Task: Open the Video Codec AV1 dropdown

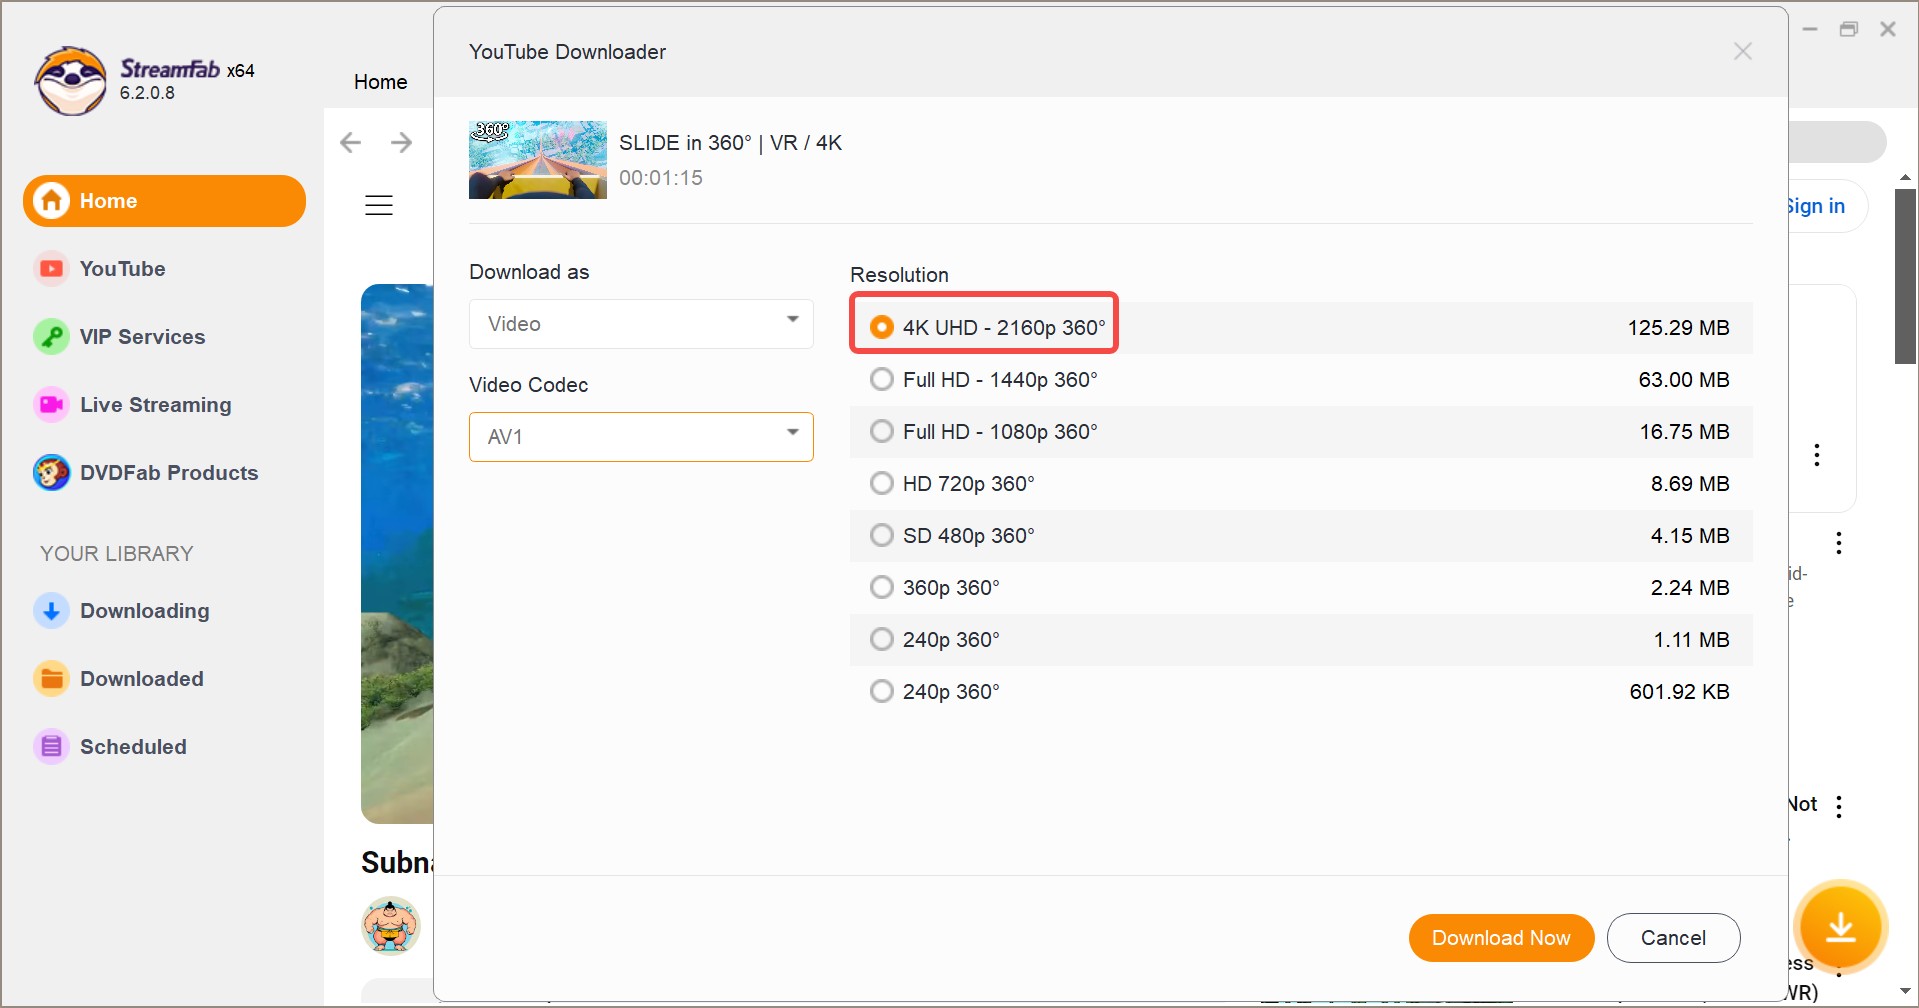Action: pyautogui.click(x=641, y=437)
